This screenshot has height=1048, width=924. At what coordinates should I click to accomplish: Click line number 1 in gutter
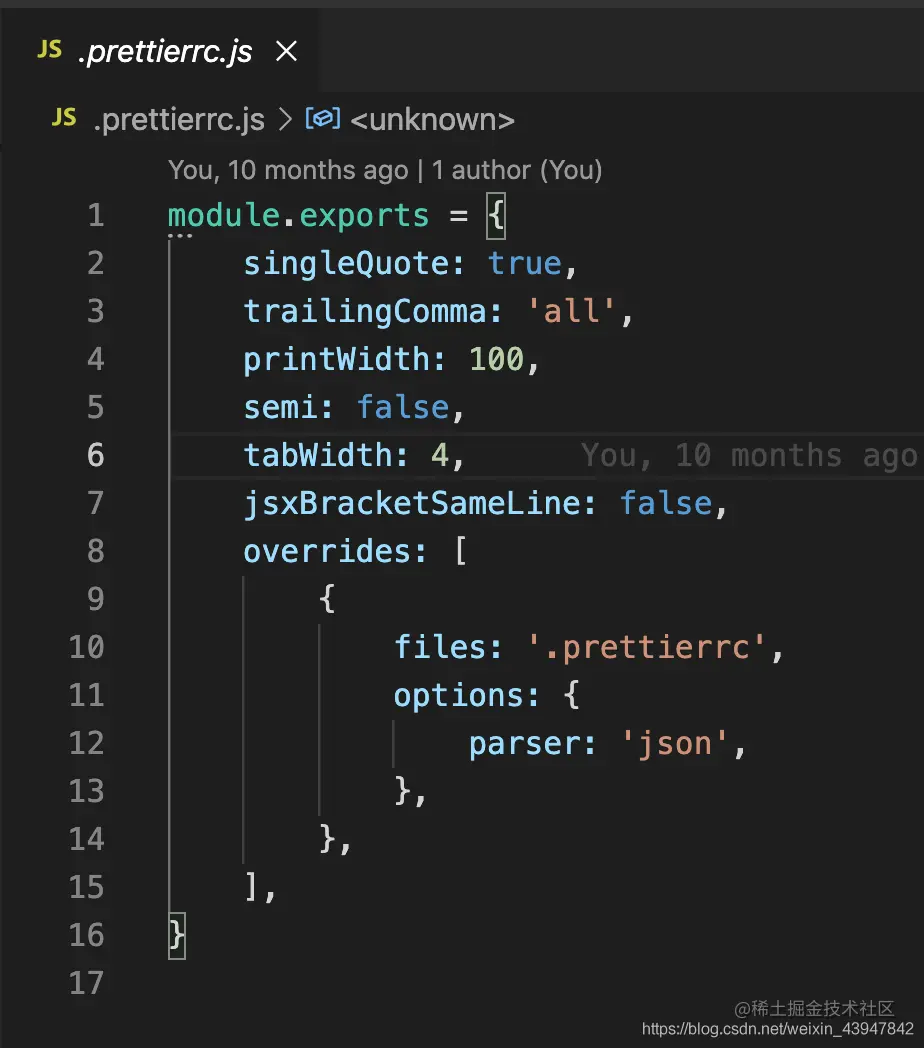coord(96,215)
